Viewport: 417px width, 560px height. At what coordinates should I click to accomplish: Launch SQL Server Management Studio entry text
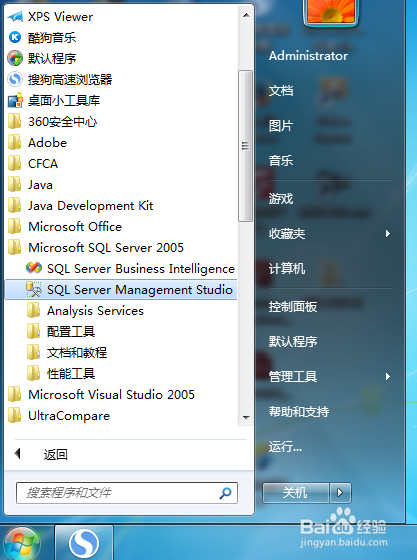pyautogui.click(x=140, y=290)
